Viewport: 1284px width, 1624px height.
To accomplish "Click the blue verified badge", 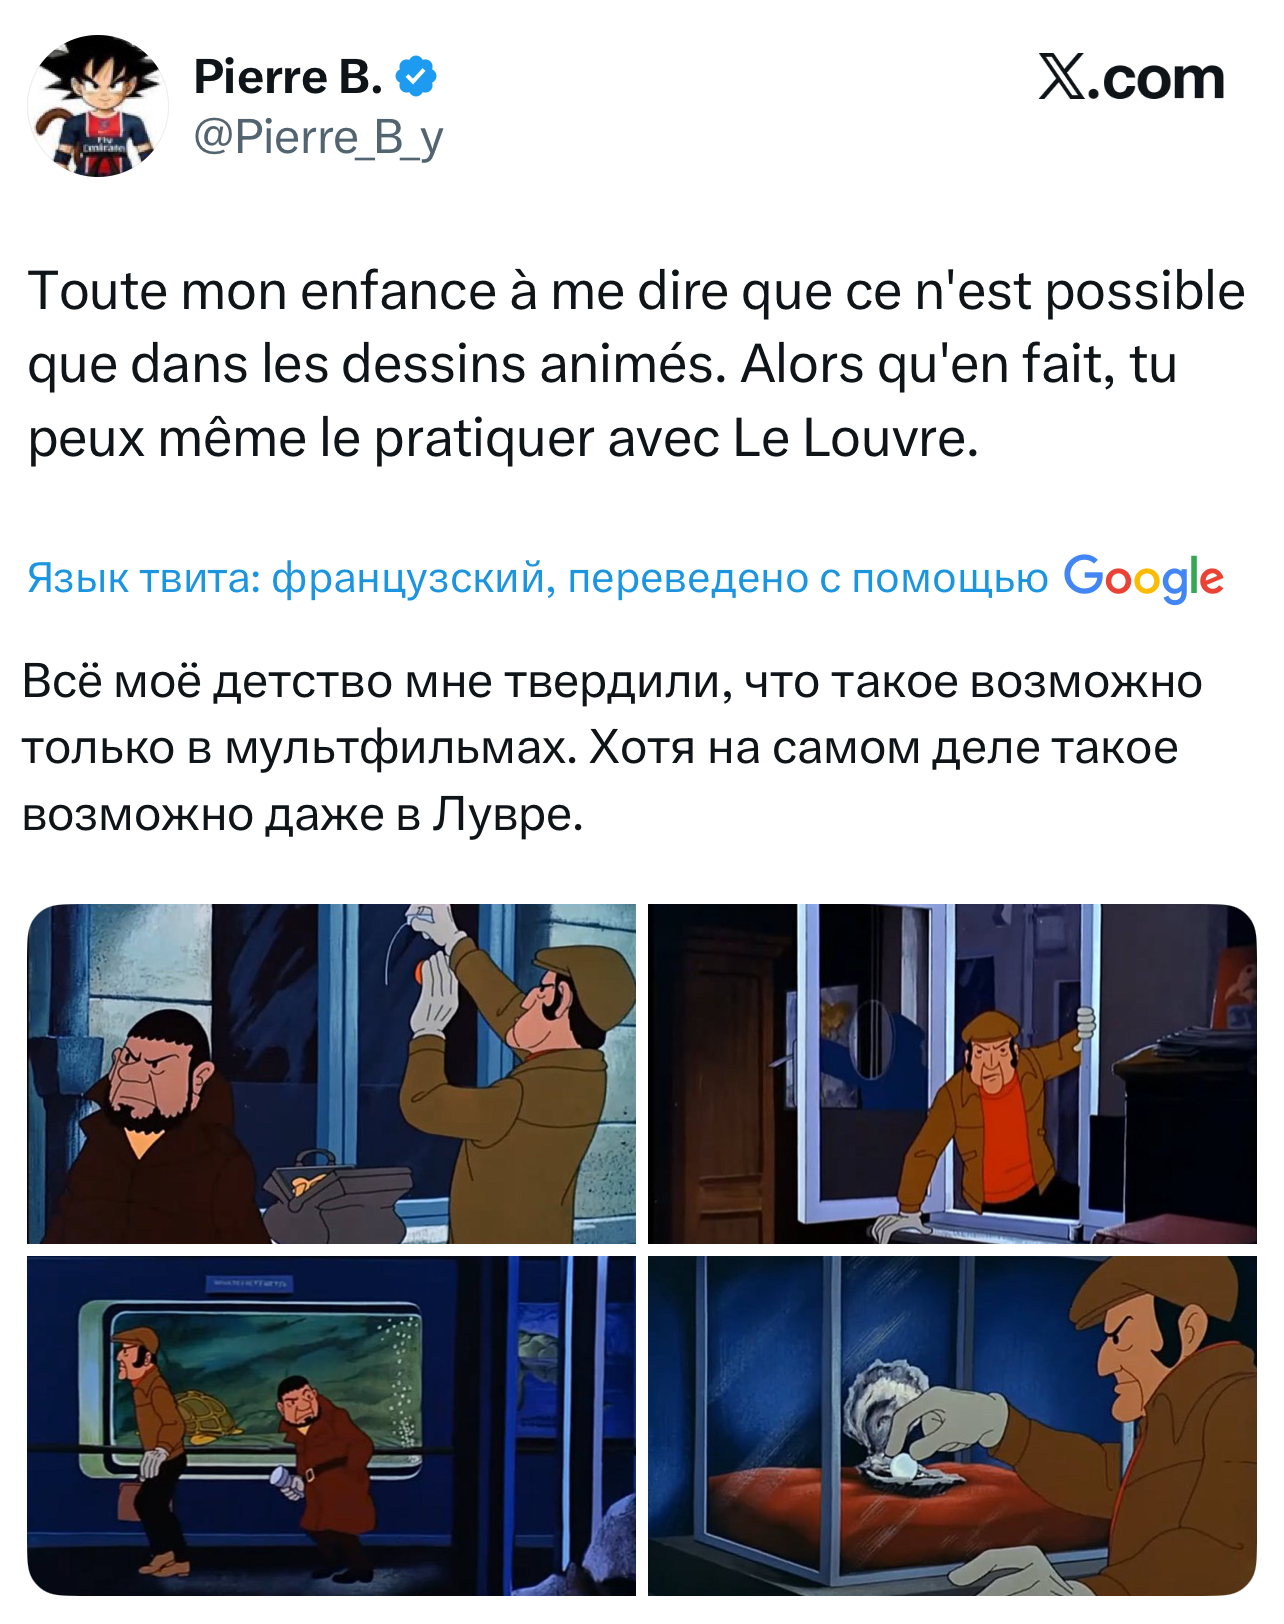I will click(x=416, y=77).
